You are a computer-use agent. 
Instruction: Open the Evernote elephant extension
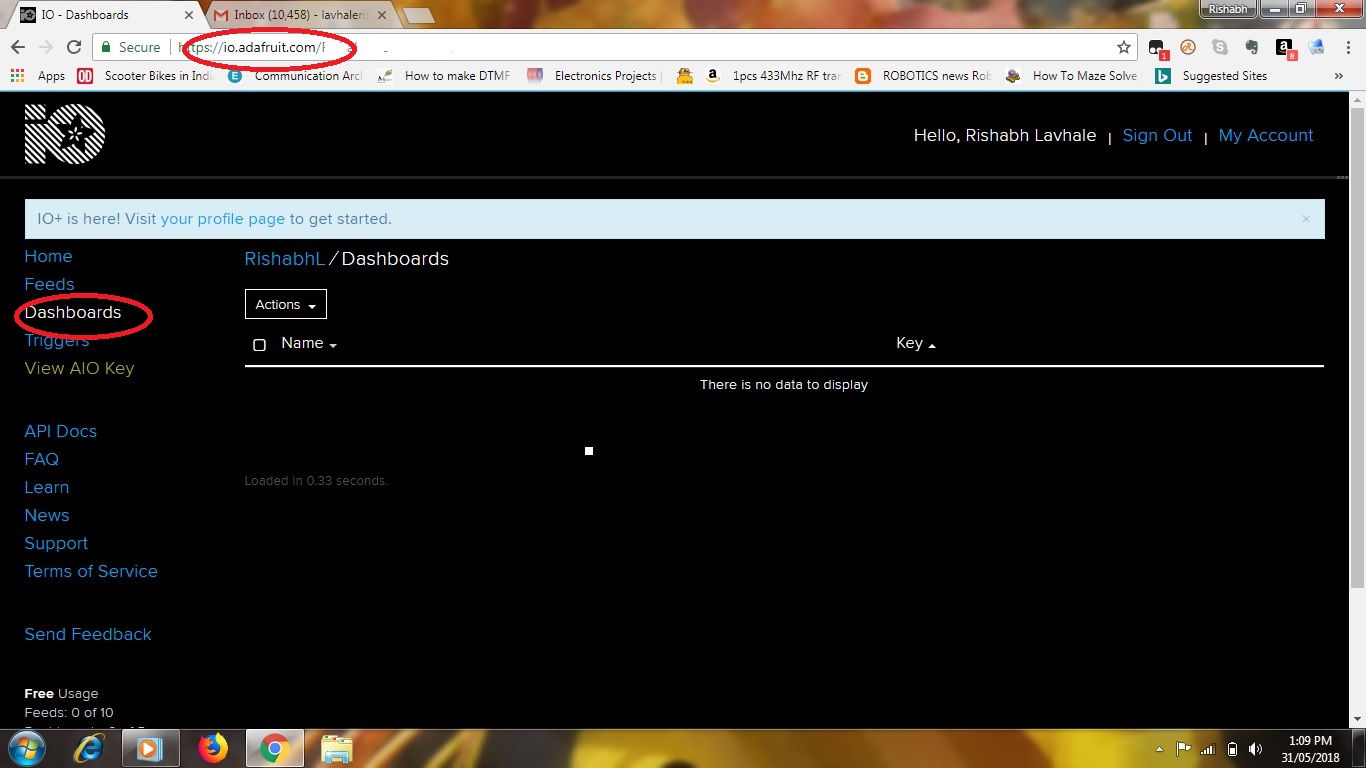pyautogui.click(x=1251, y=47)
